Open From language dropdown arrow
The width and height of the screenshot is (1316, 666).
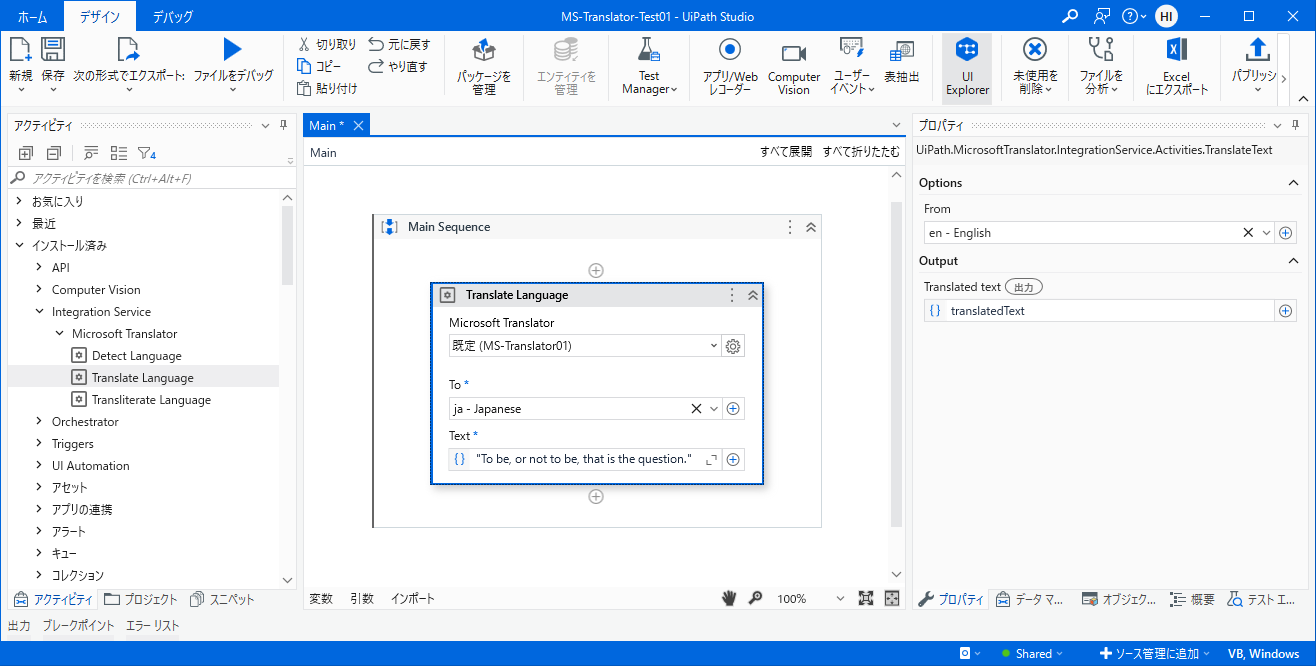pos(1267,233)
